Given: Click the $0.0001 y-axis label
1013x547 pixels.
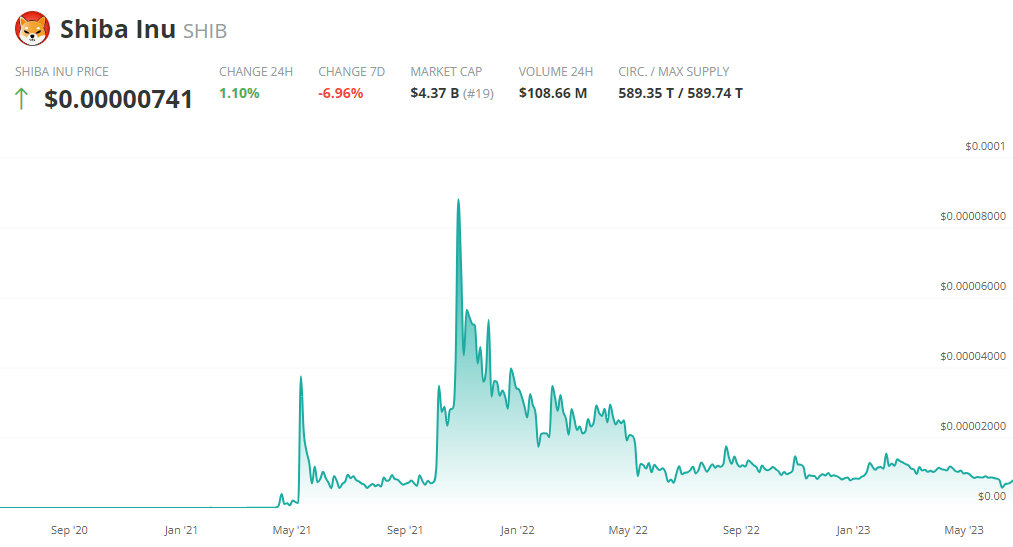Looking at the screenshot, I should coord(984,146).
